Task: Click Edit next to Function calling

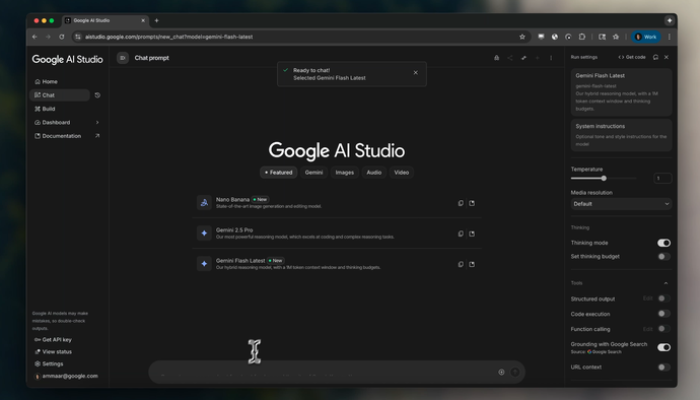Action: (648, 329)
